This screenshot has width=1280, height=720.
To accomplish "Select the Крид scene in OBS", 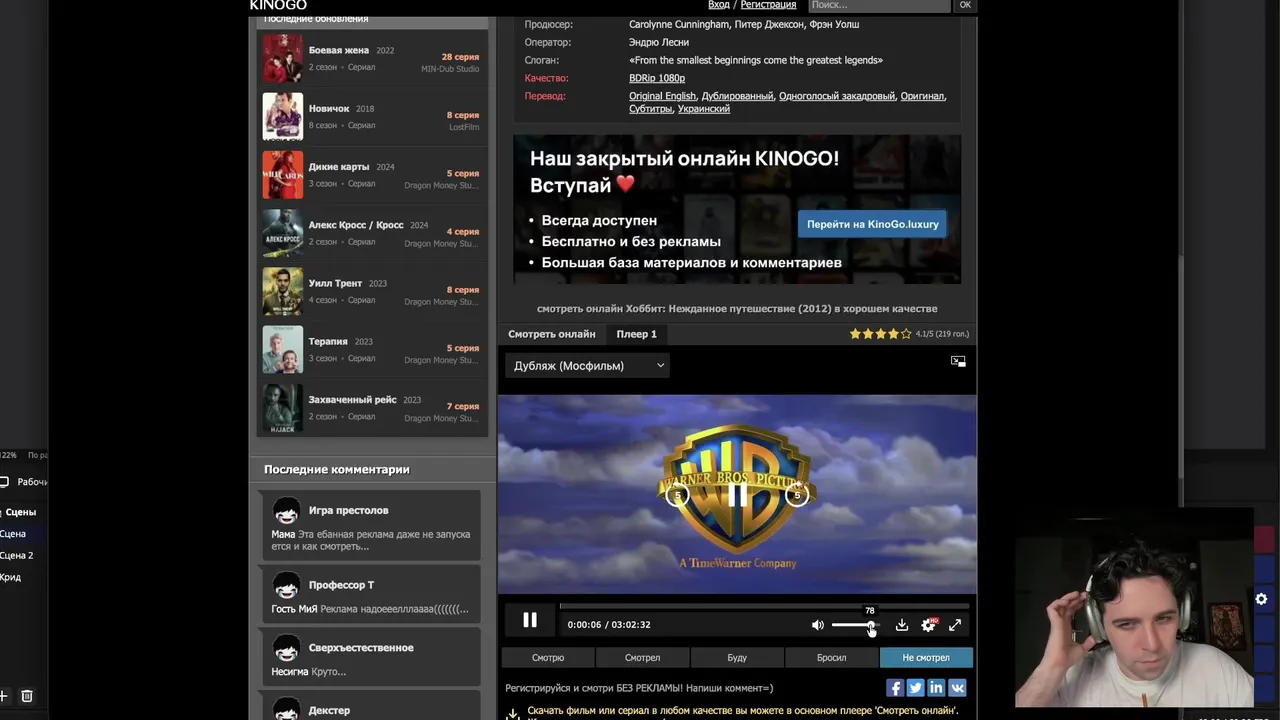I will tap(10, 577).
